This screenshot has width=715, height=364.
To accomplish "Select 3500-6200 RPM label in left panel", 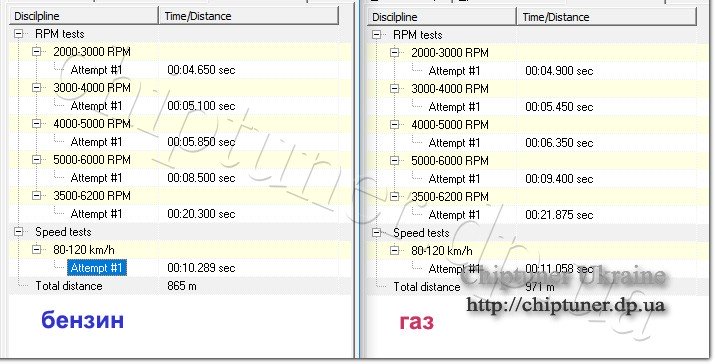I will 92,196.
